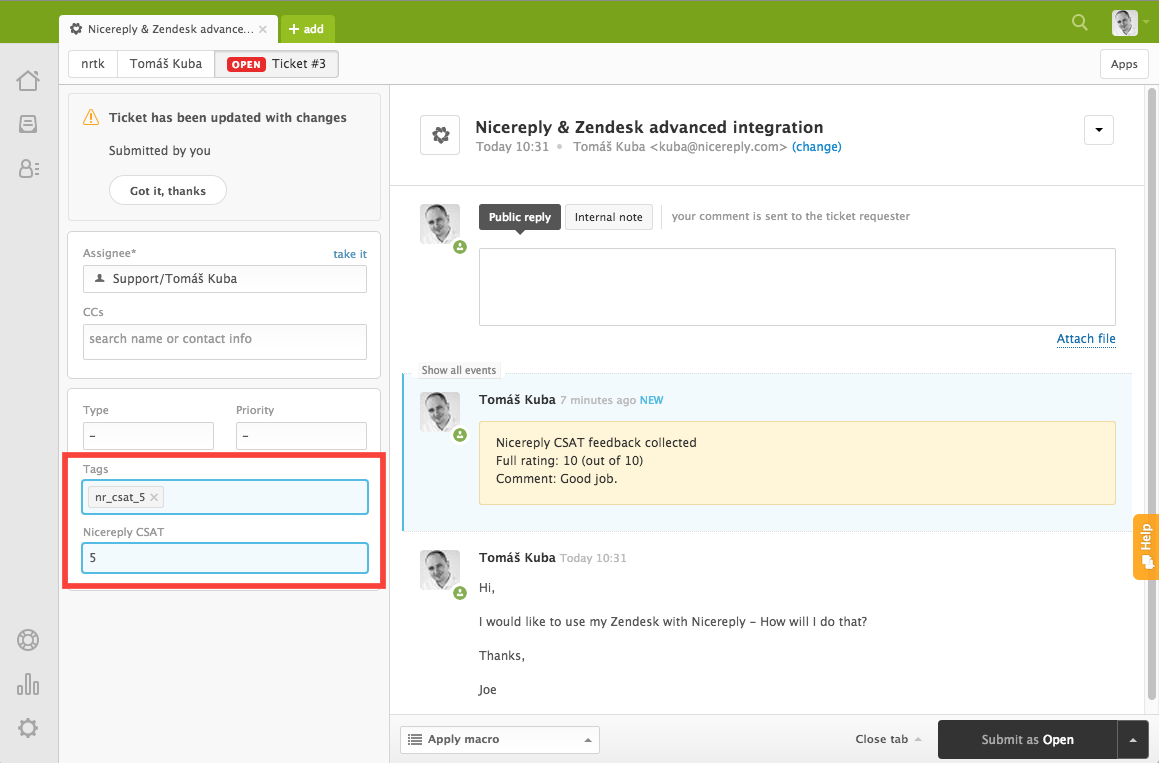
Task: Click the text 'Comment: Good job.'
Action: 557,478
